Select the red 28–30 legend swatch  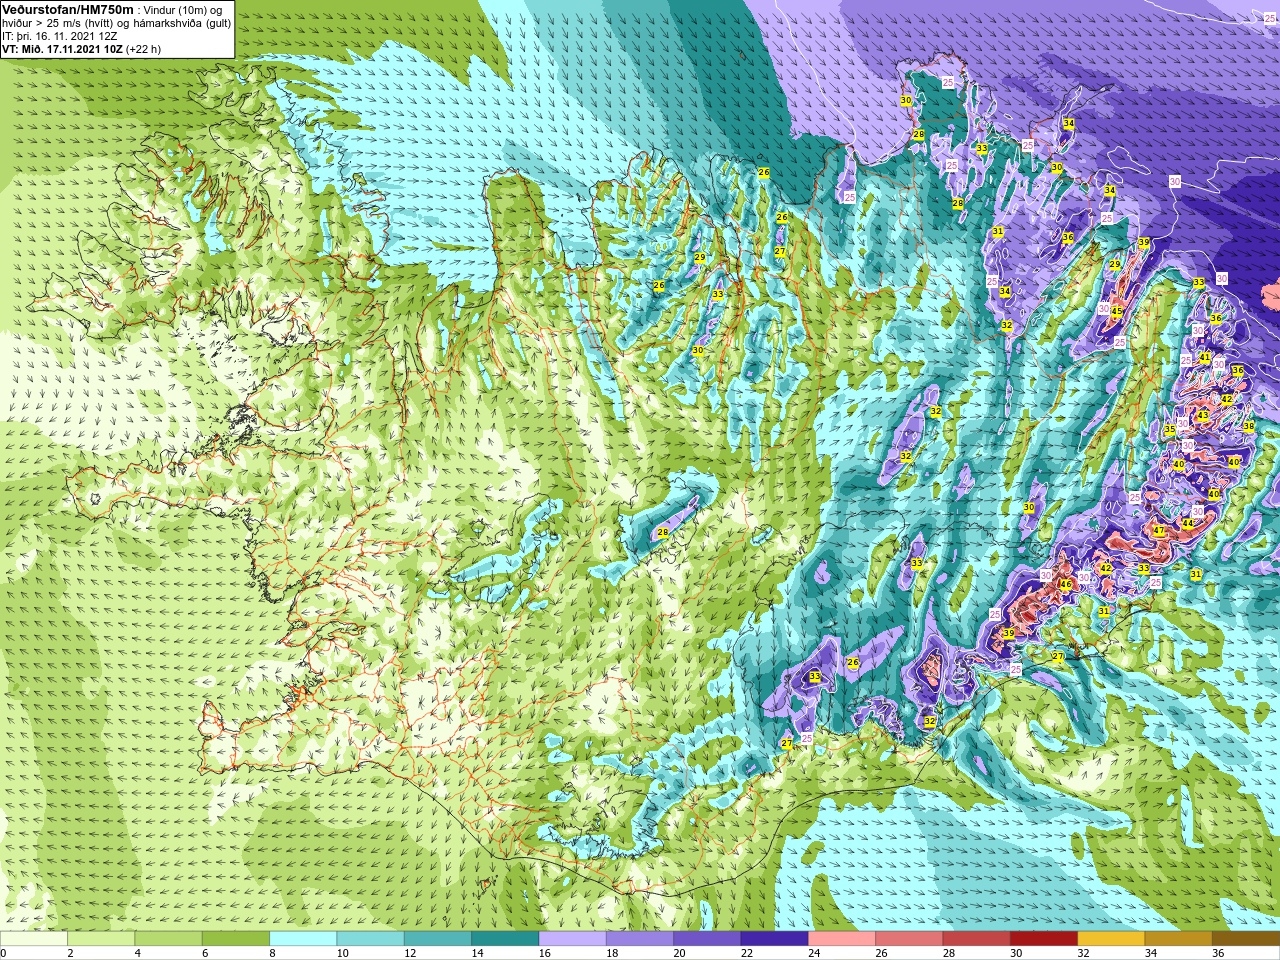point(976,939)
